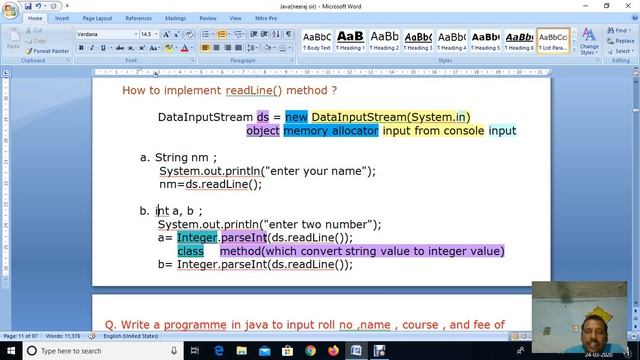Open the Word help button
Viewport: 640px width, 360px height.
635,18
